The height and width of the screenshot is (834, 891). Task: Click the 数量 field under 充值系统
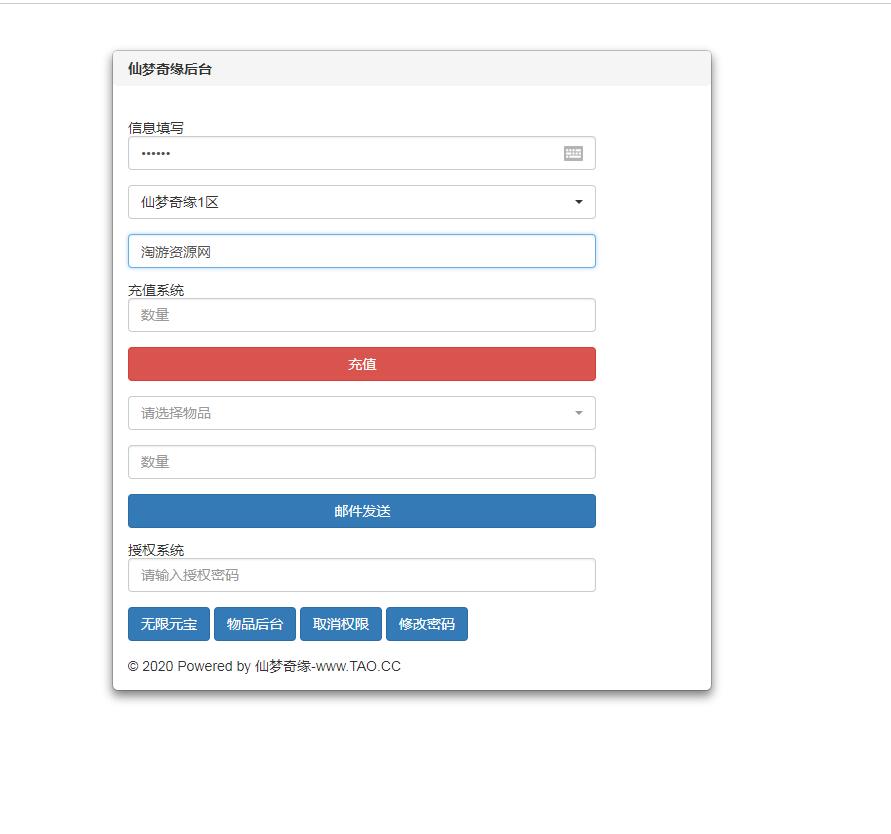coord(361,315)
